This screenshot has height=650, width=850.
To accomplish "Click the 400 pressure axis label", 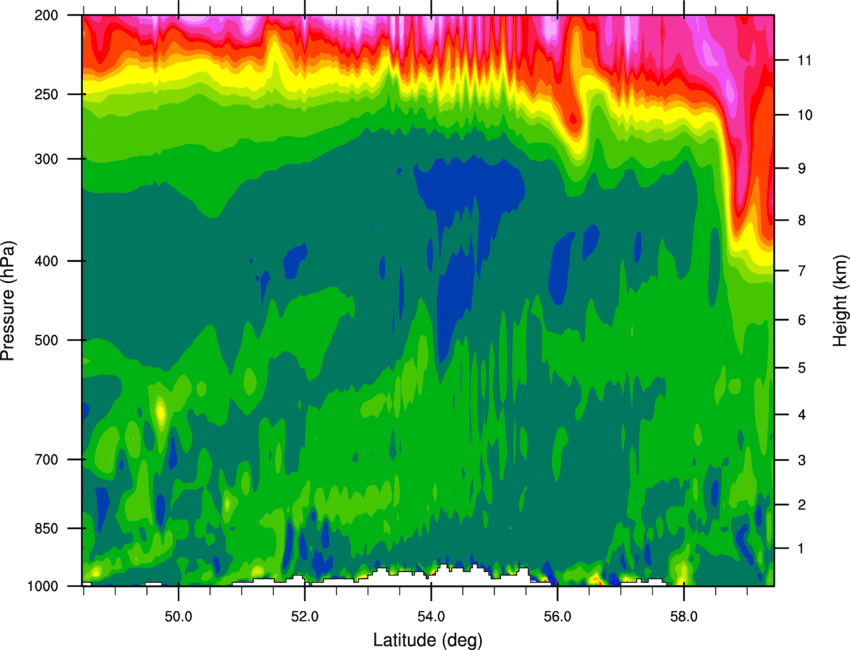I will pyautogui.click(x=46, y=261).
